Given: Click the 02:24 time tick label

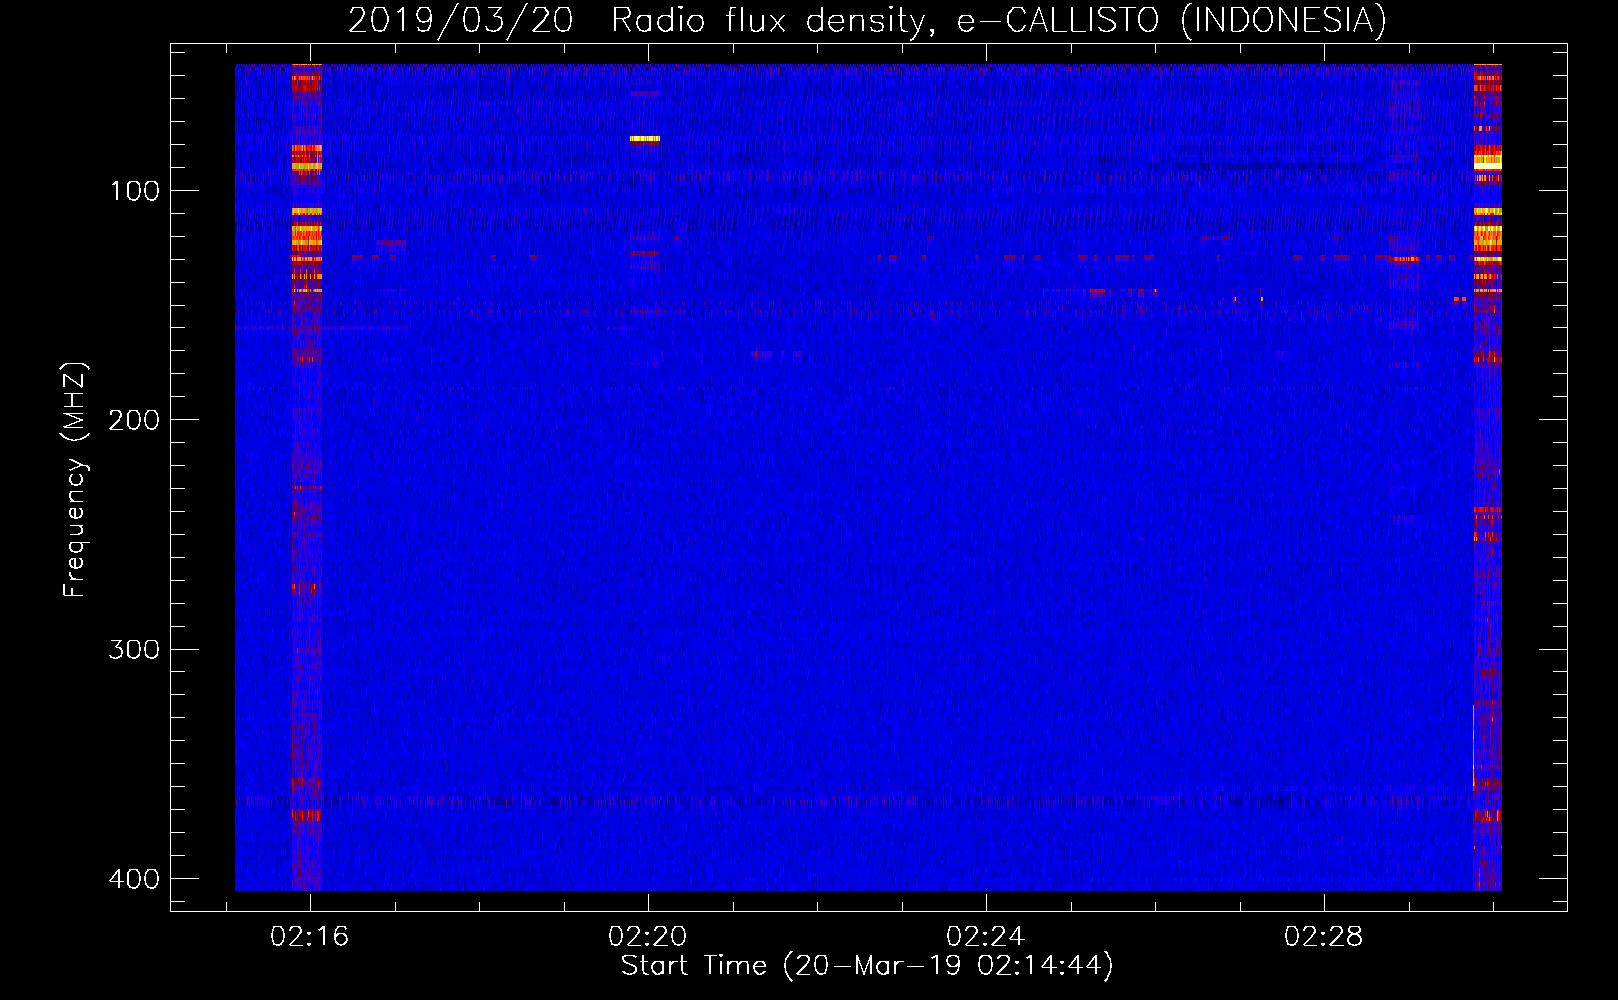Looking at the screenshot, I should [985, 937].
